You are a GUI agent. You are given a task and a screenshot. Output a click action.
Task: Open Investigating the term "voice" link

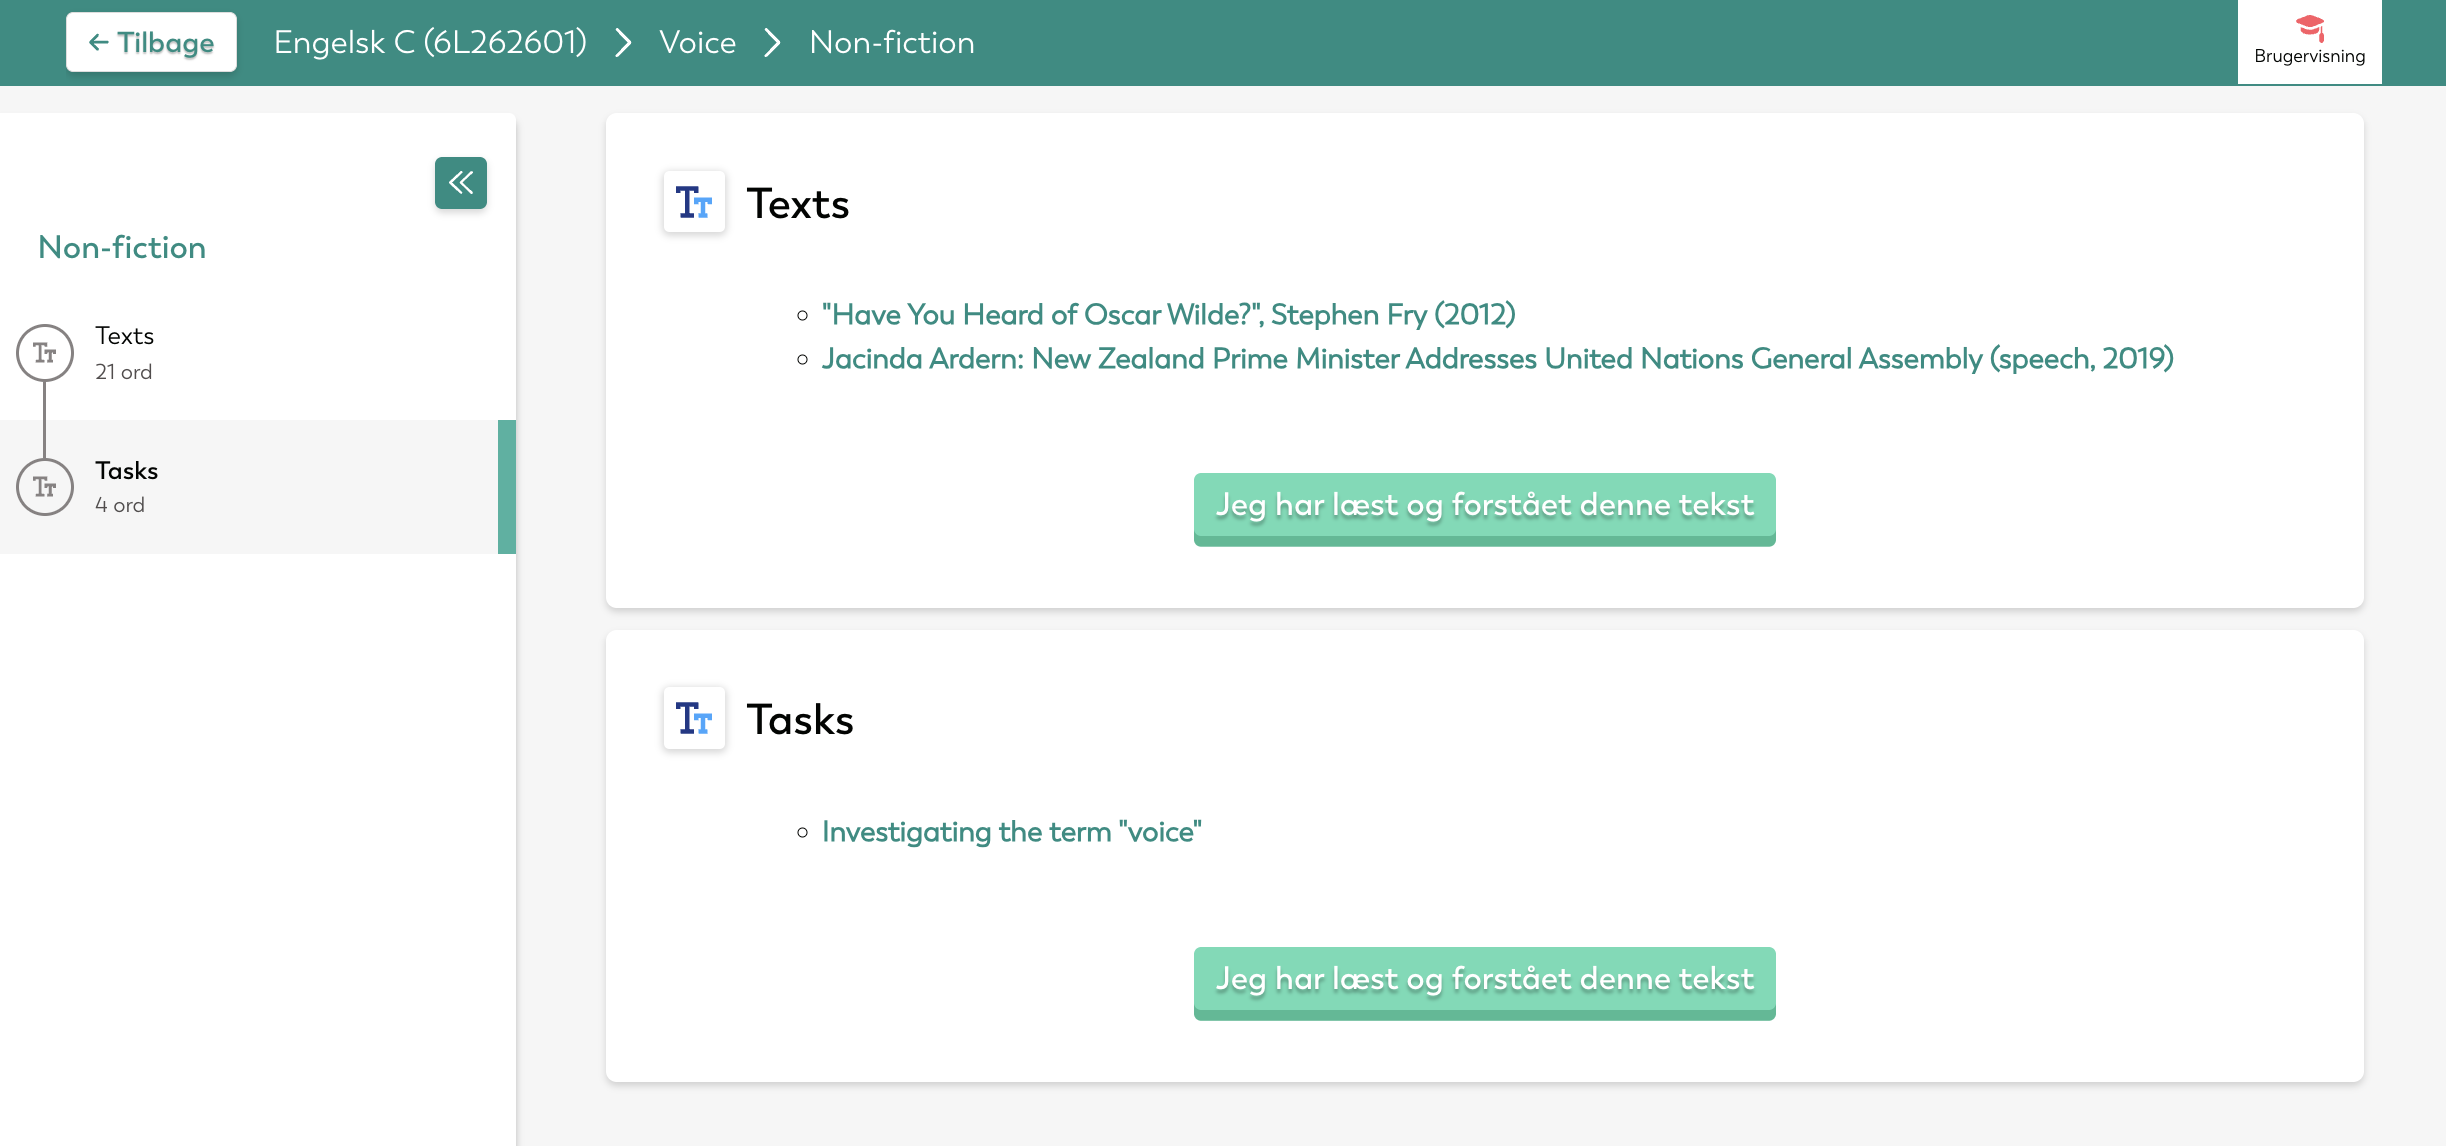click(1011, 832)
